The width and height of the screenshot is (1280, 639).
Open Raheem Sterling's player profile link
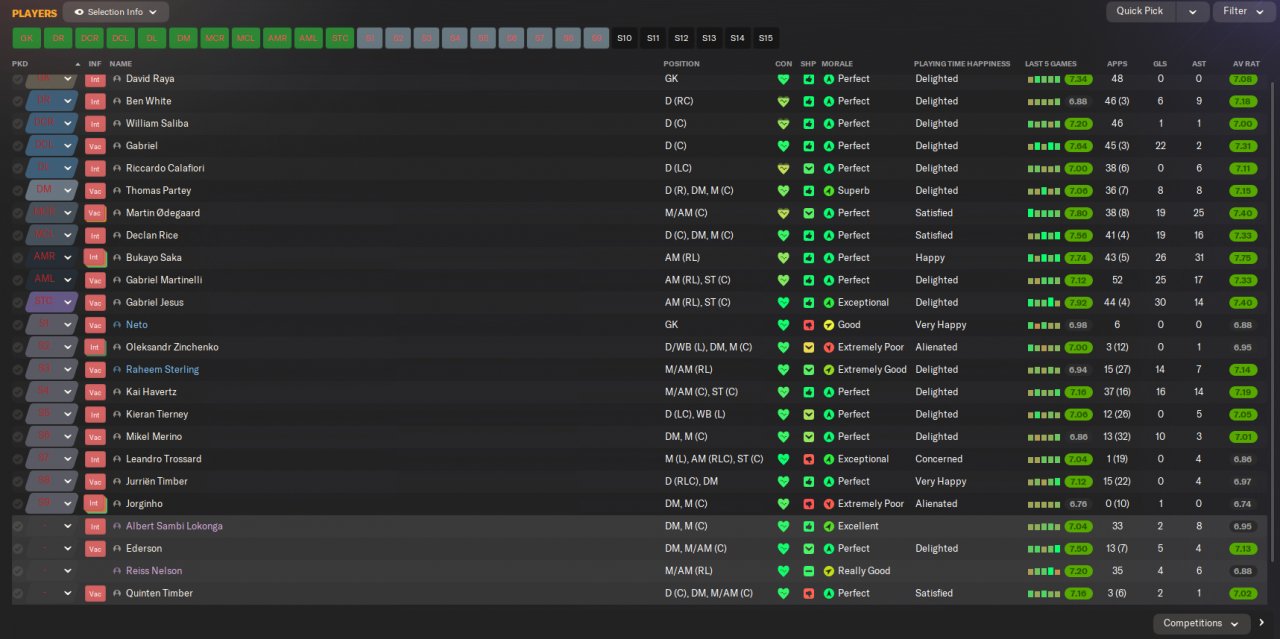coord(162,370)
